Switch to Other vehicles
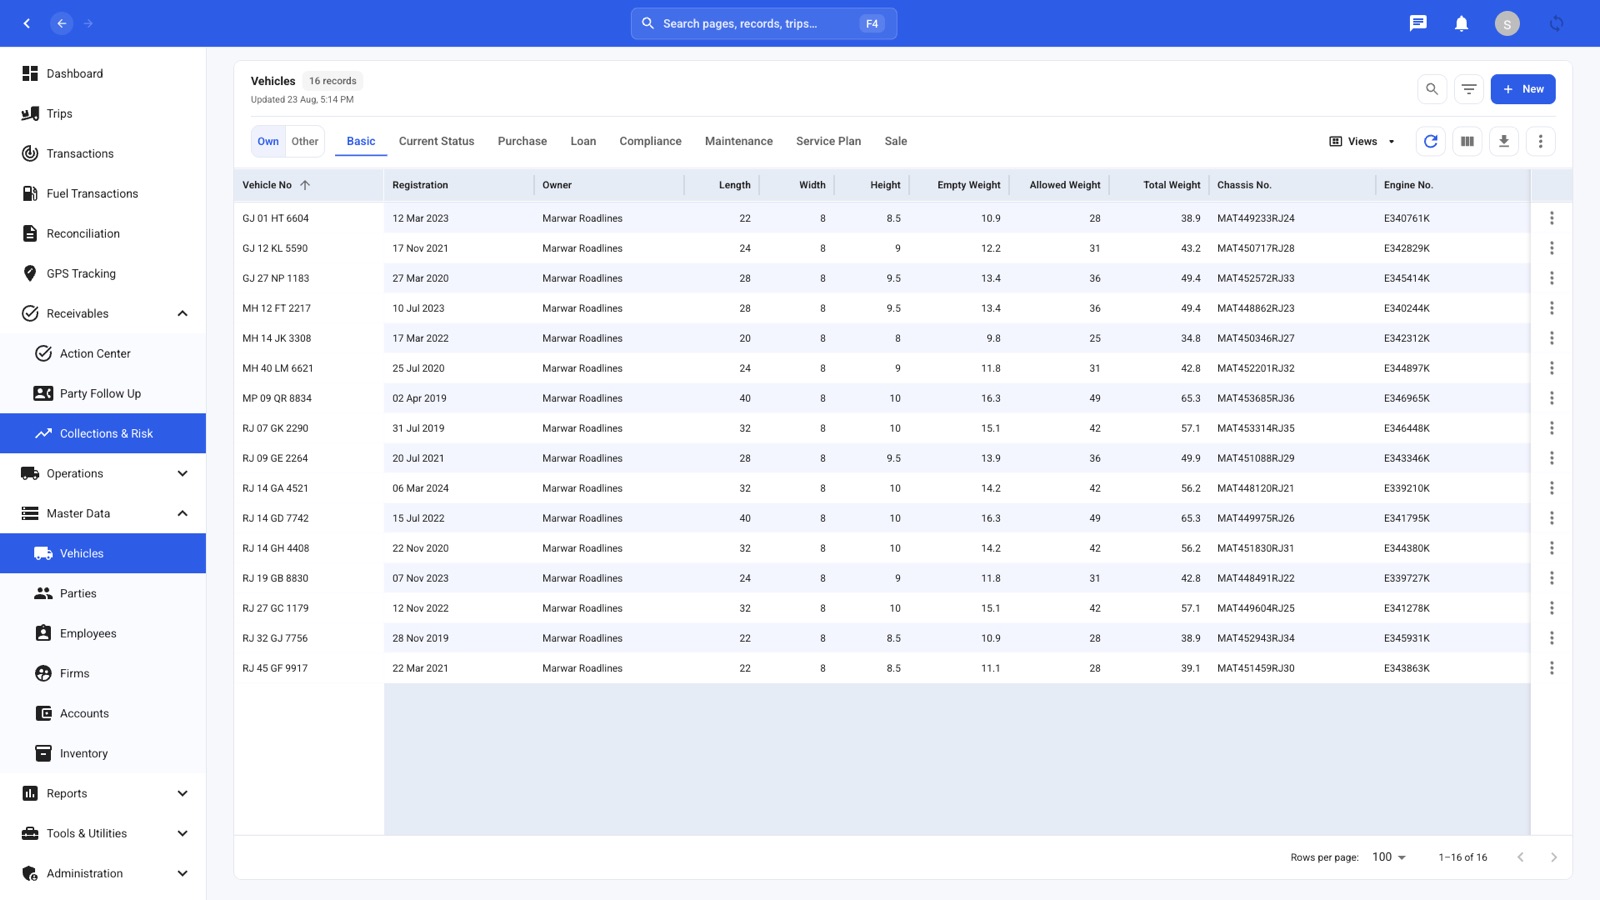This screenshot has width=1600, height=900. (305, 141)
